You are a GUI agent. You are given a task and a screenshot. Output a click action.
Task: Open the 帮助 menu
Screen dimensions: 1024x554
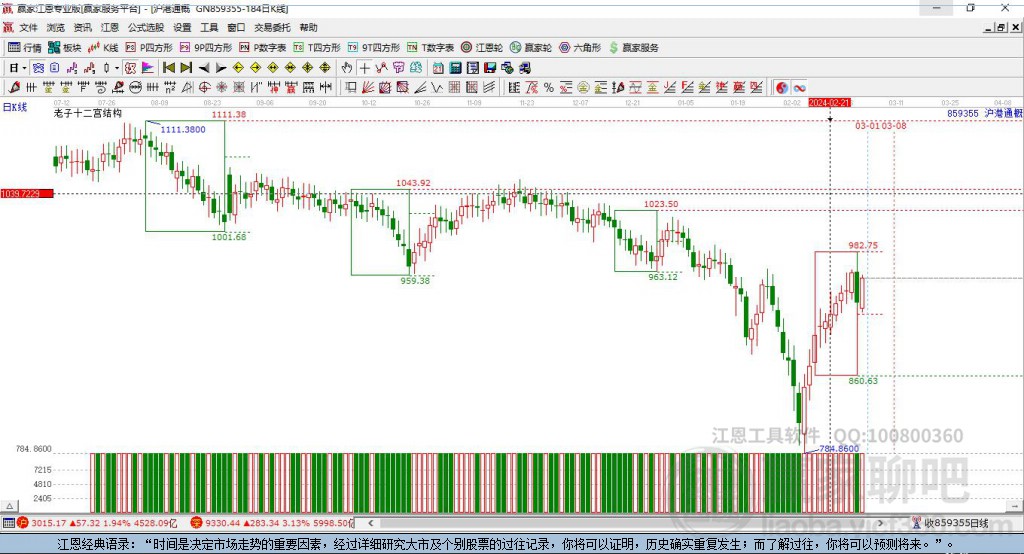pos(308,27)
